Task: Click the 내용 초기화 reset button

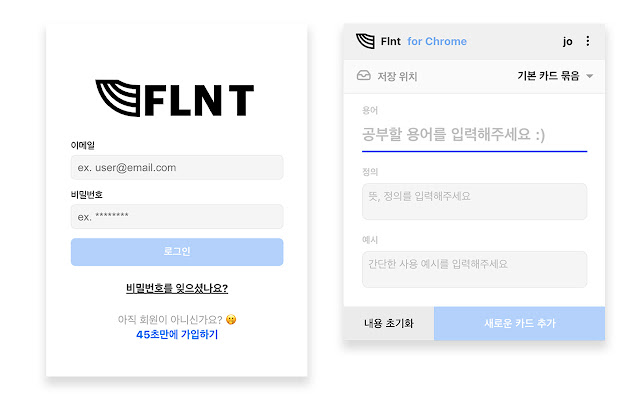Action: 389,323
